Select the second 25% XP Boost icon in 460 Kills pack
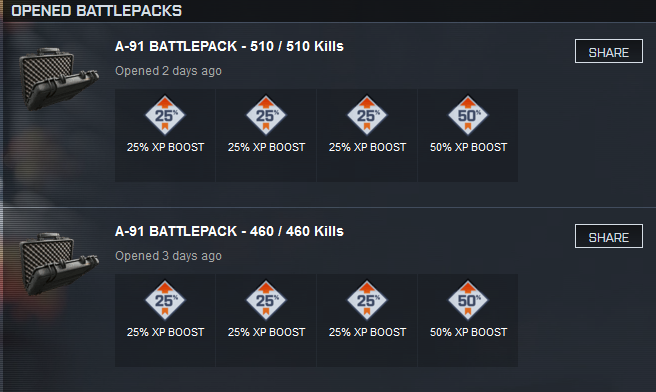Image resolution: width=656 pixels, height=392 pixels. (266, 300)
